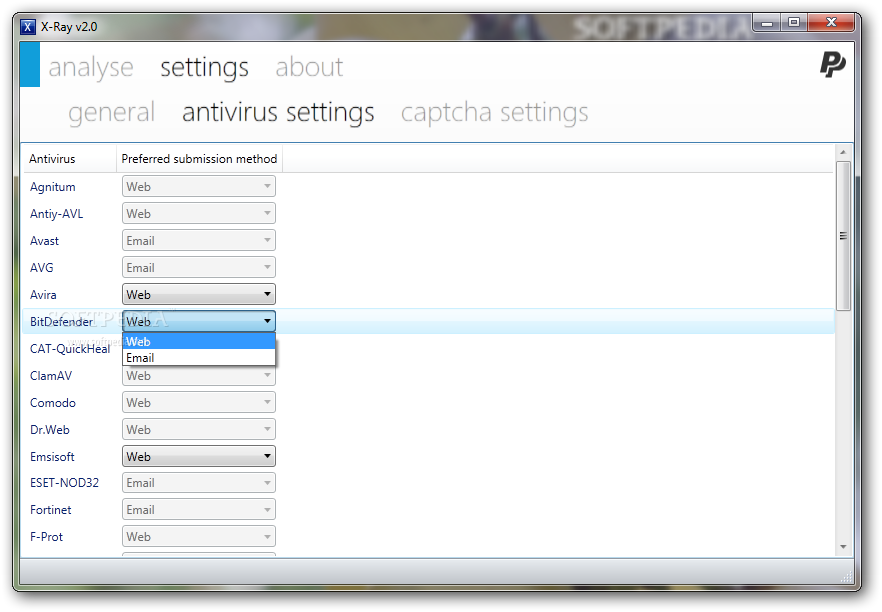The height and width of the screenshot is (612, 882).
Task: Click the PayPal donate icon
Action: click(x=832, y=64)
